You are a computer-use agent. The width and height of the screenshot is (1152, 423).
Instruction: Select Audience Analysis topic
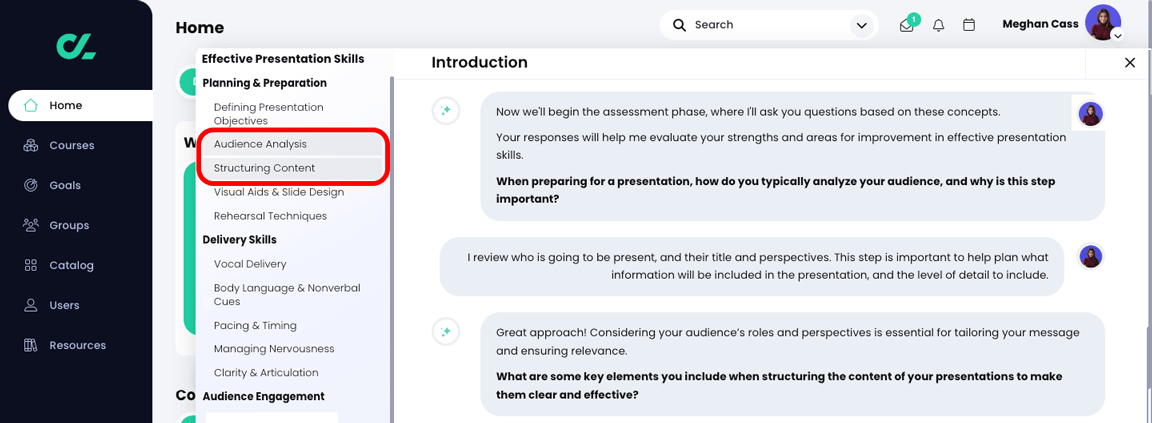click(260, 144)
